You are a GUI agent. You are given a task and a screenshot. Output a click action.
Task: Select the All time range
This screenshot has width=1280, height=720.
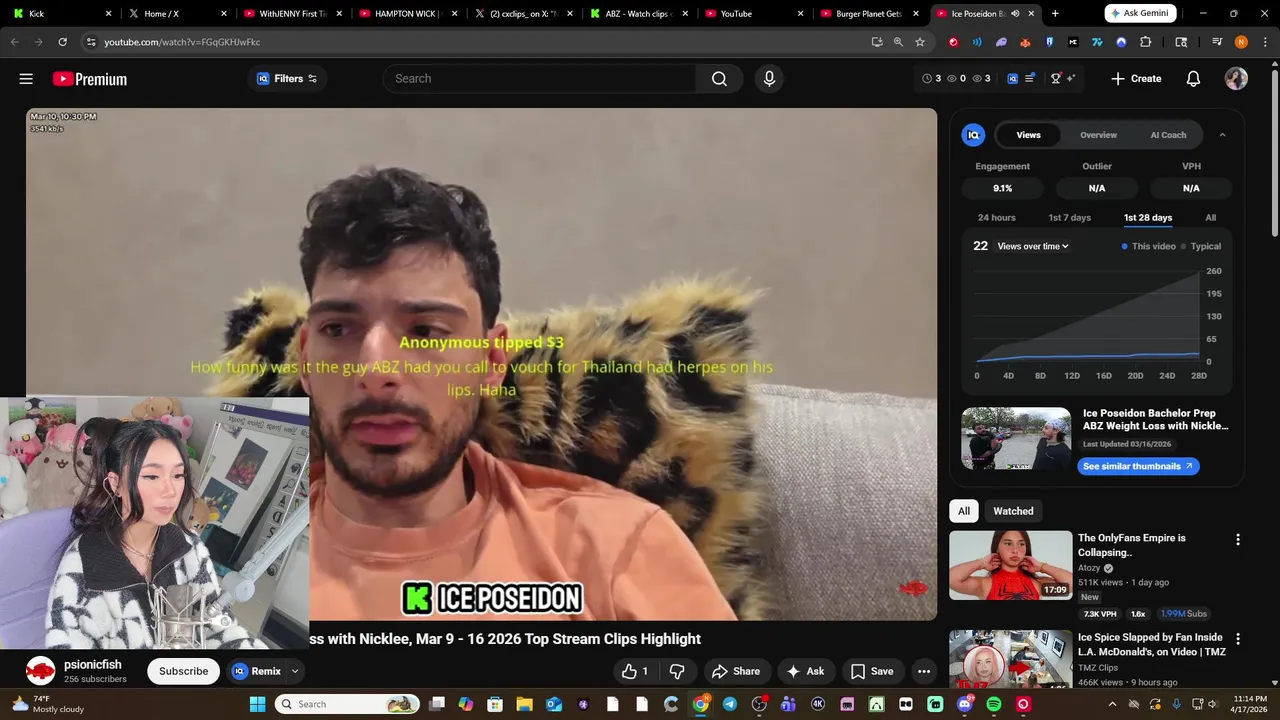pyautogui.click(x=1210, y=218)
